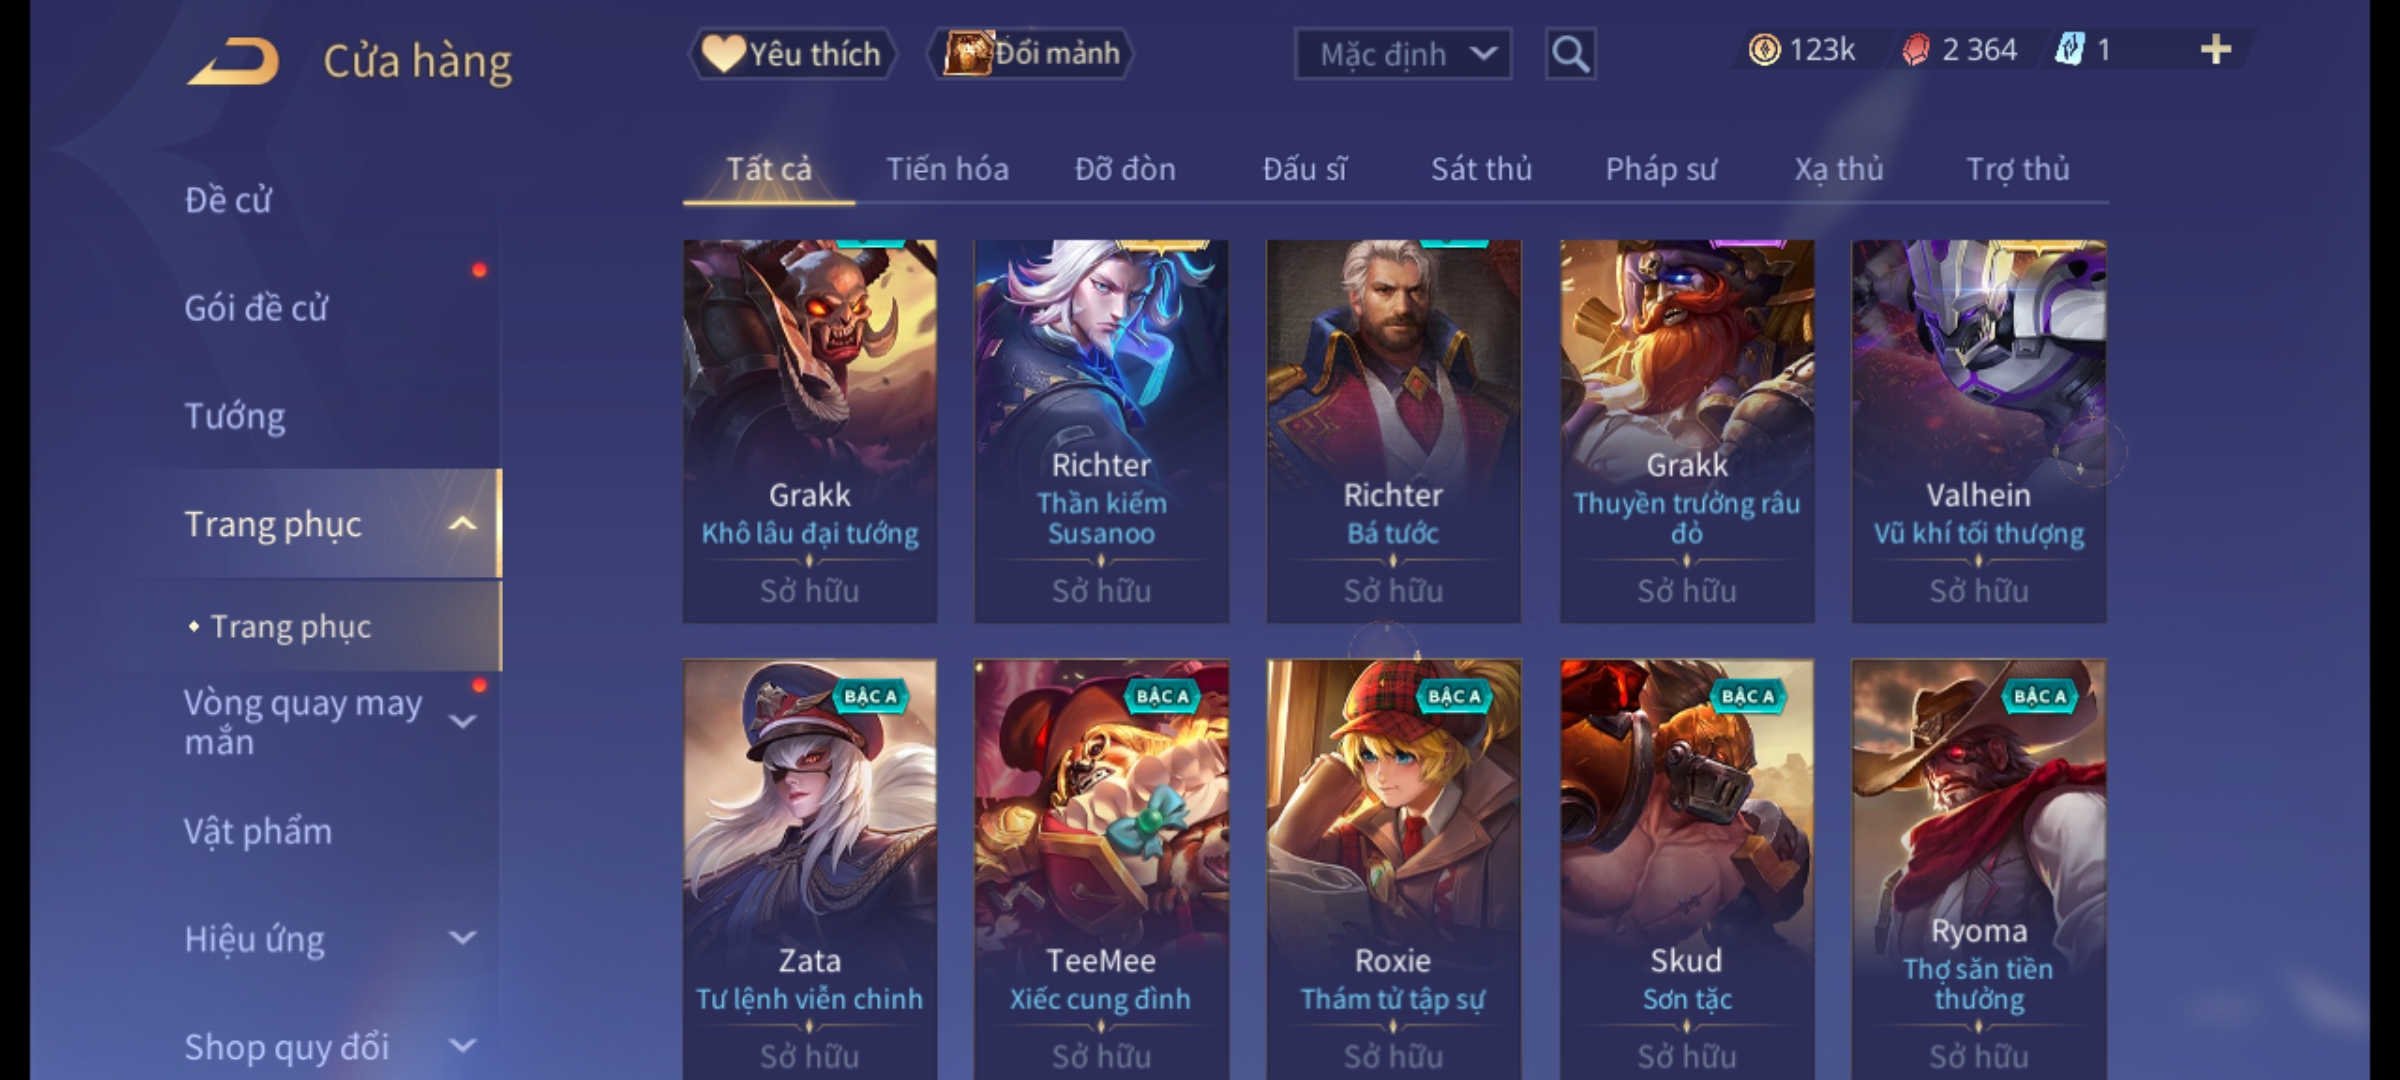The image size is (2400, 1080).
Task: Expand Vòng quay may mắn section
Action: tap(462, 722)
